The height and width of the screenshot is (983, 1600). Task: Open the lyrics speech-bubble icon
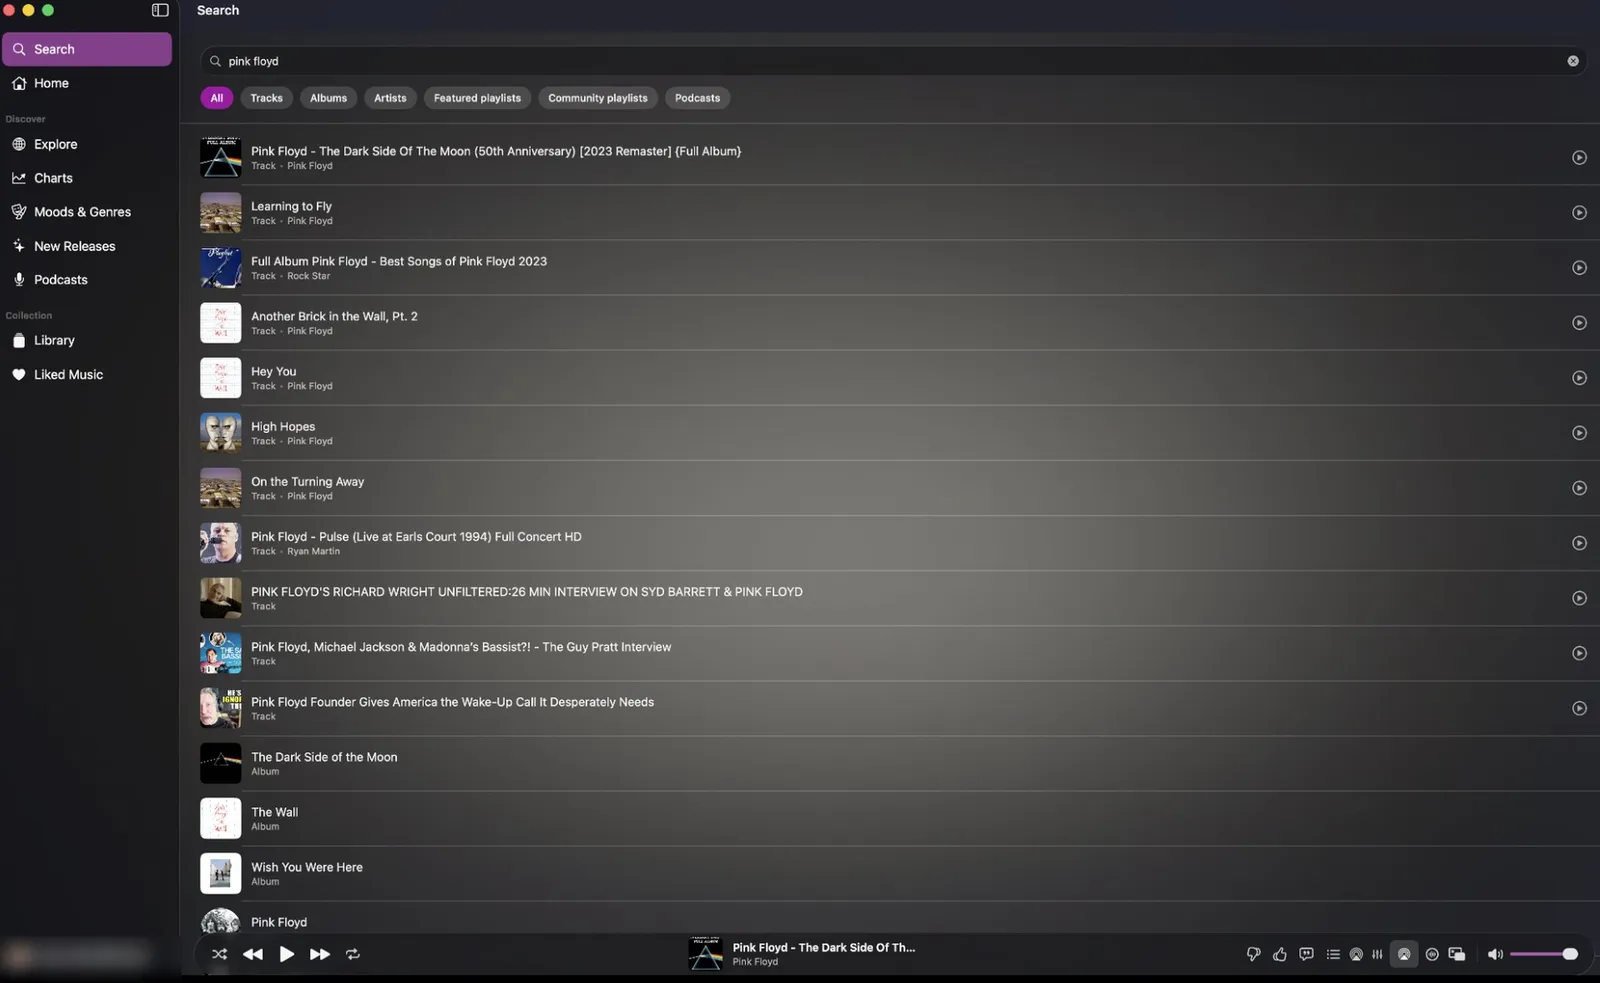click(1306, 954)
